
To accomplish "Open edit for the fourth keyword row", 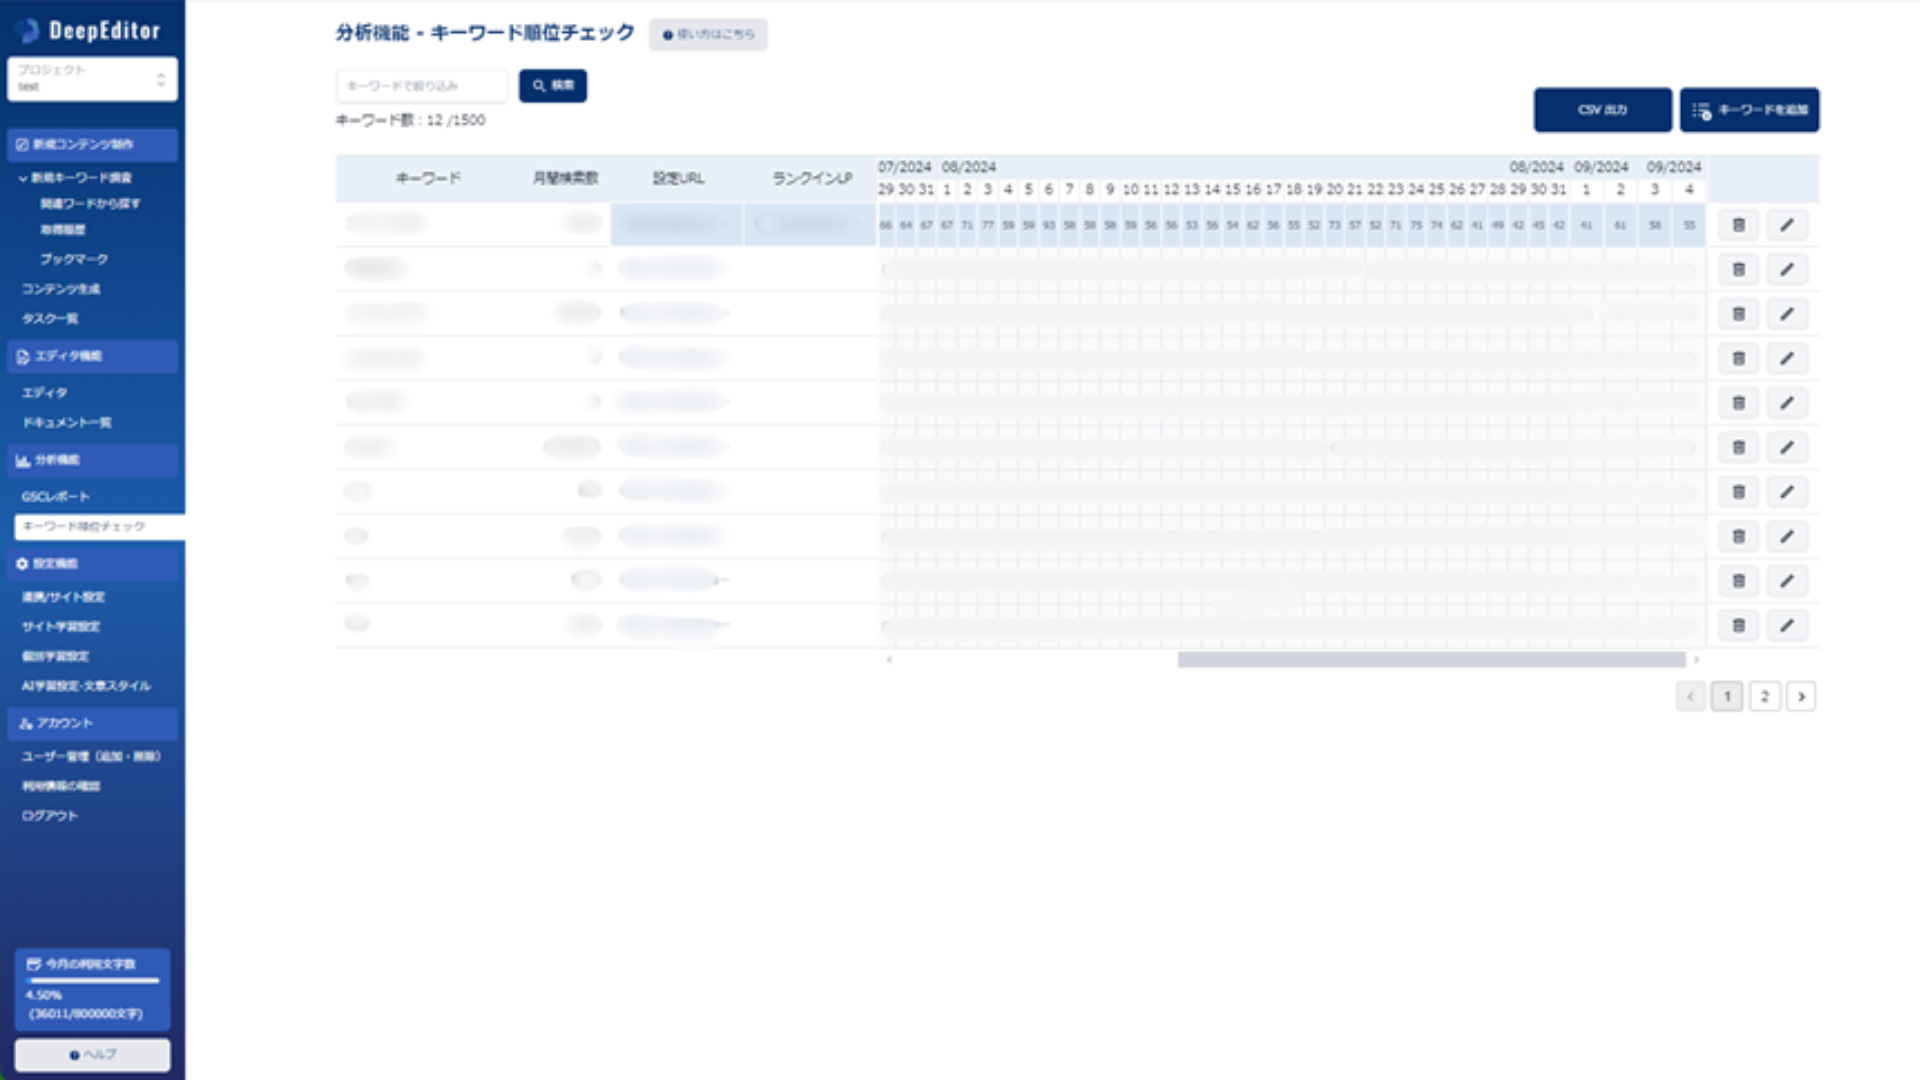I will [x=1787, y=358].
